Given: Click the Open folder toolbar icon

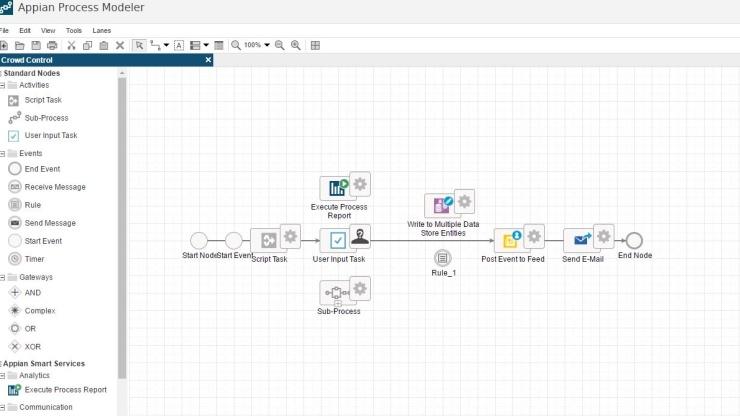Looking at the screenshot, I should point(20,45).
